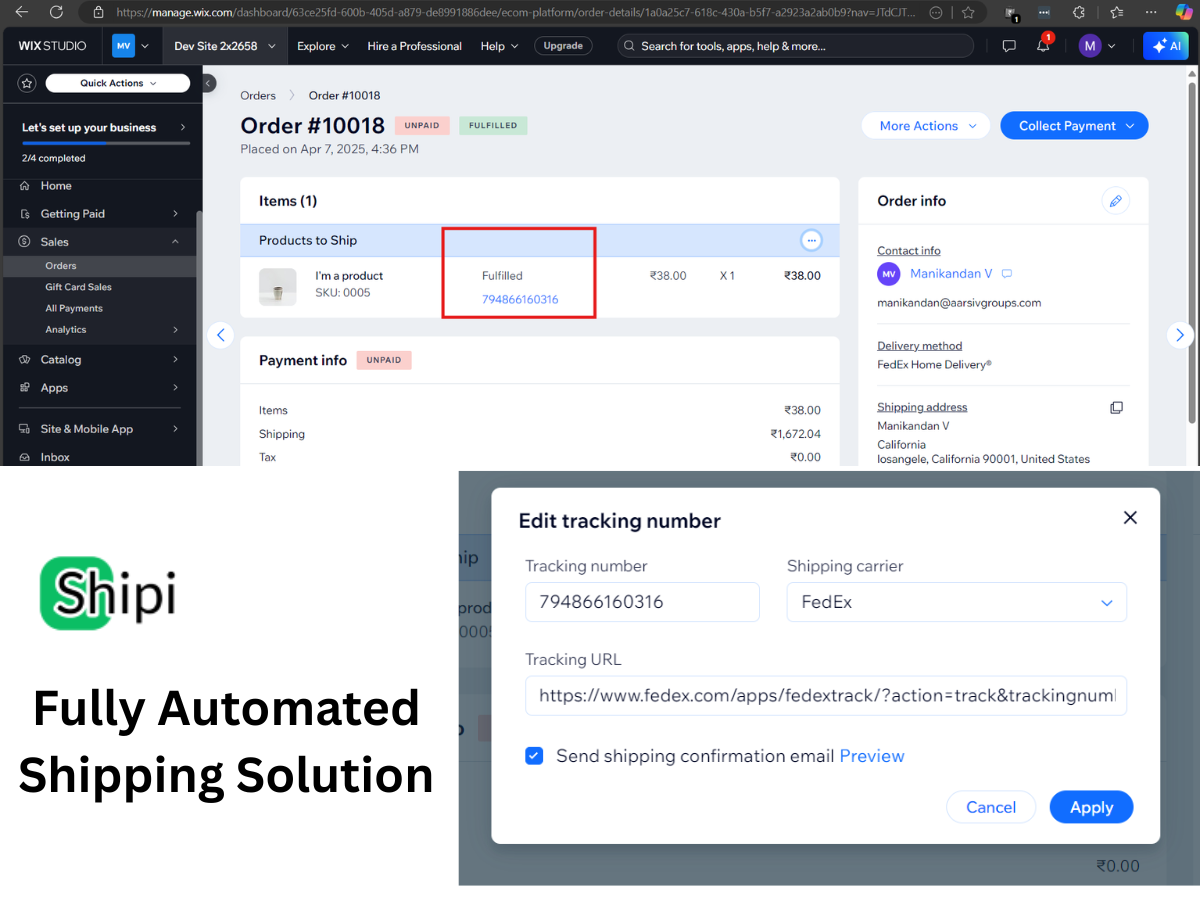Expand the Dev Site 2x2658 site switcher
Viewport: 1200px width, 900px height.
224,45
